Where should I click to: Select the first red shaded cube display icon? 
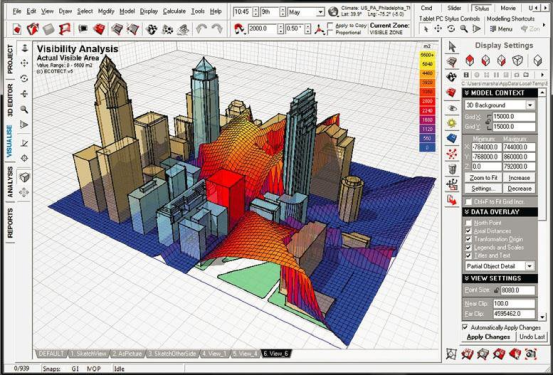point(470,60)
